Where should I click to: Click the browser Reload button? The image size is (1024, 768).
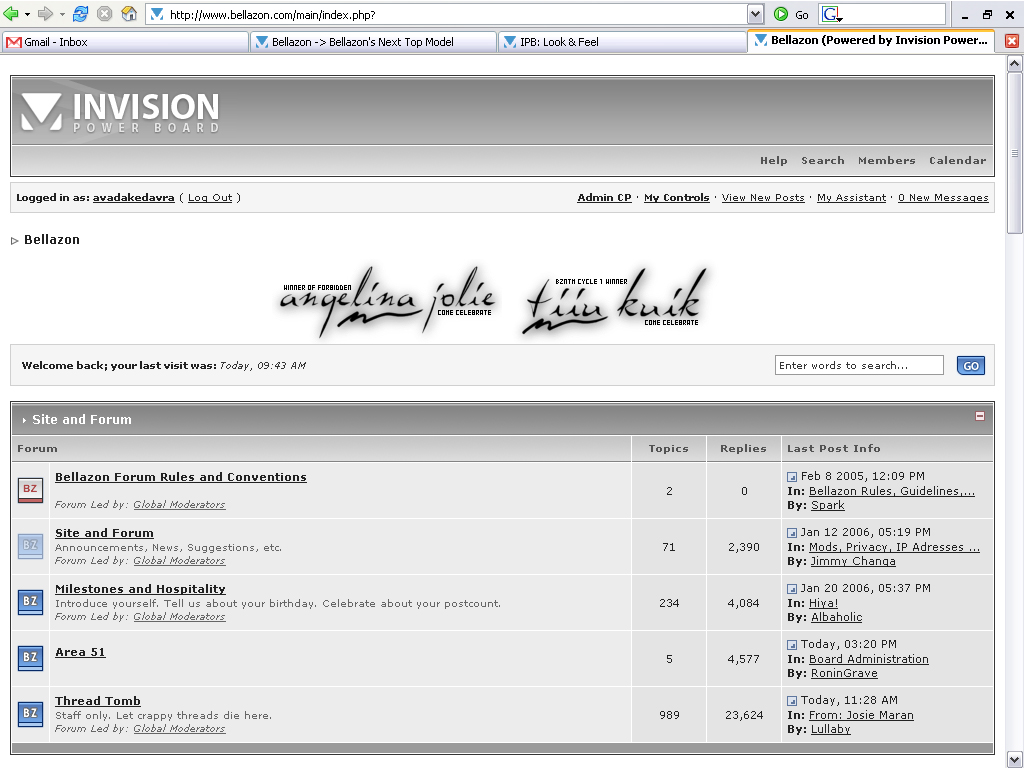[x=81, y=14]
